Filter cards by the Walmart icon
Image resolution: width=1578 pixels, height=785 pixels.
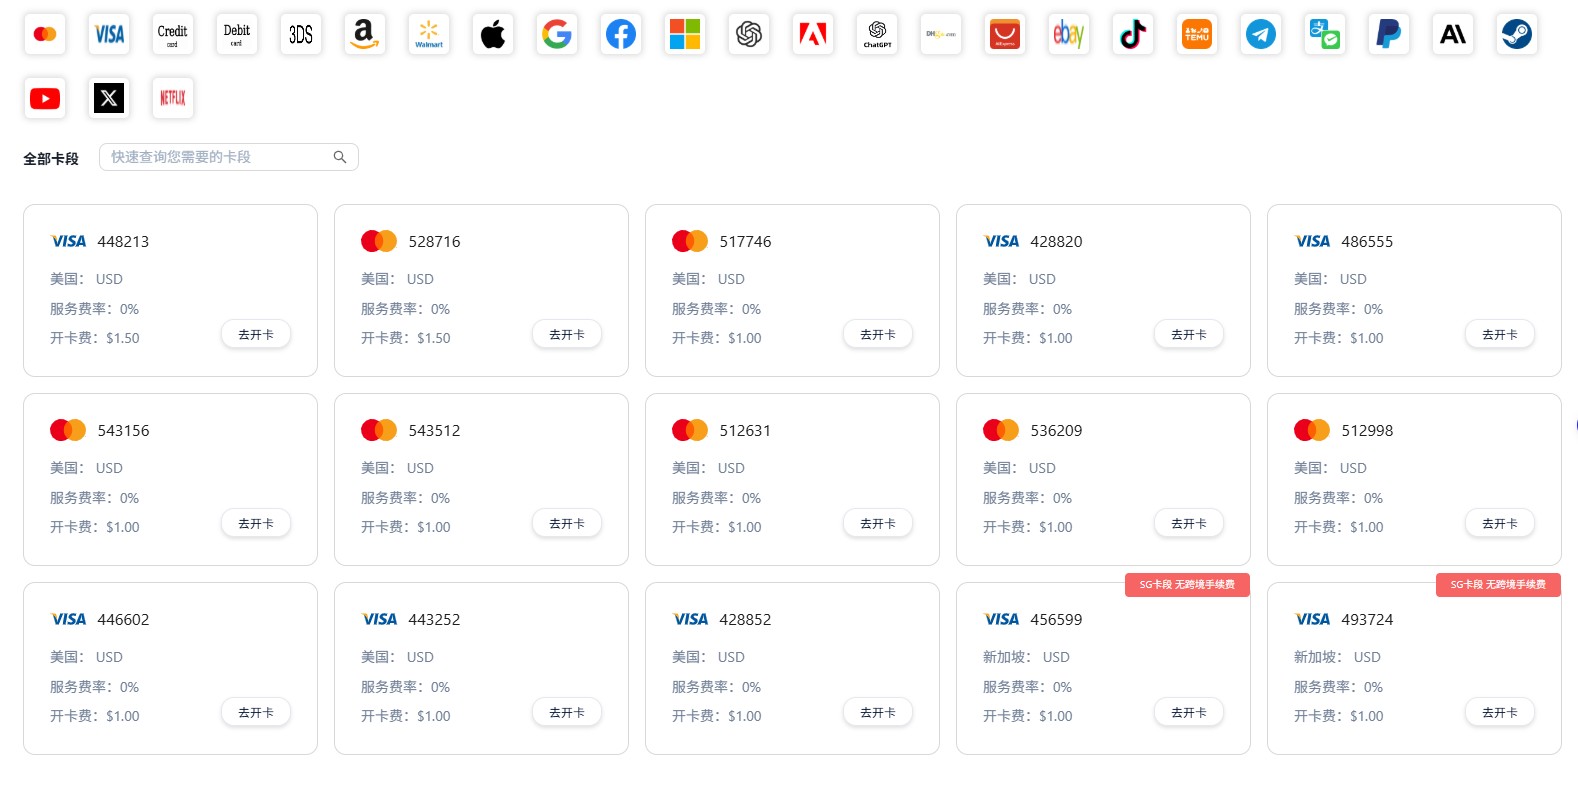point(429,34)
